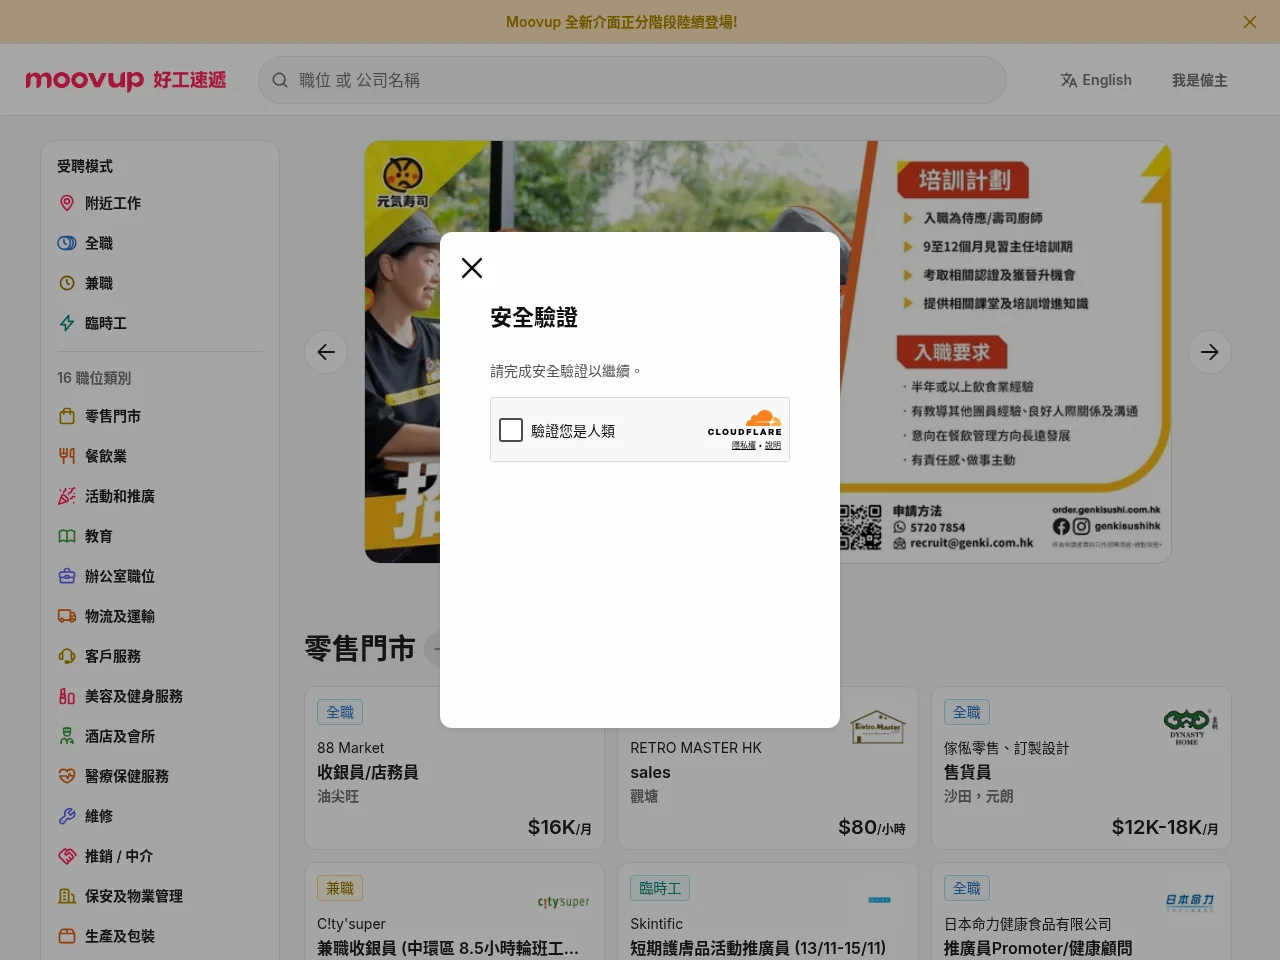This screenshot has height=960, width=1280.
Task: Click the 全職 full-time clock icon
Action: [x=67, y=243]
